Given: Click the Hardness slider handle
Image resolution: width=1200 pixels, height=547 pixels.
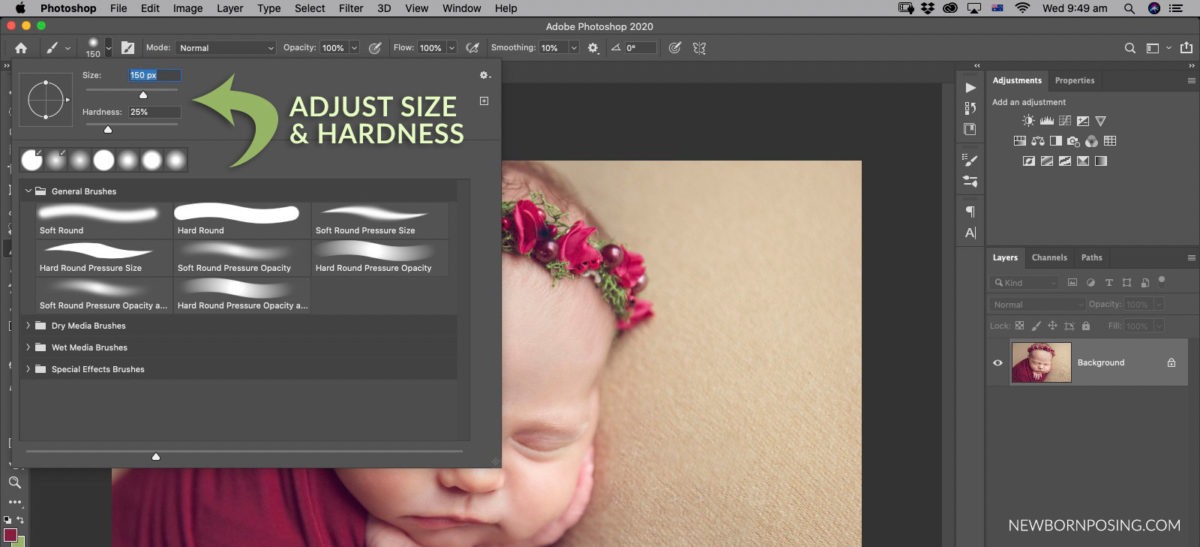Looking at the screenshot, I should tap(108, 129).
